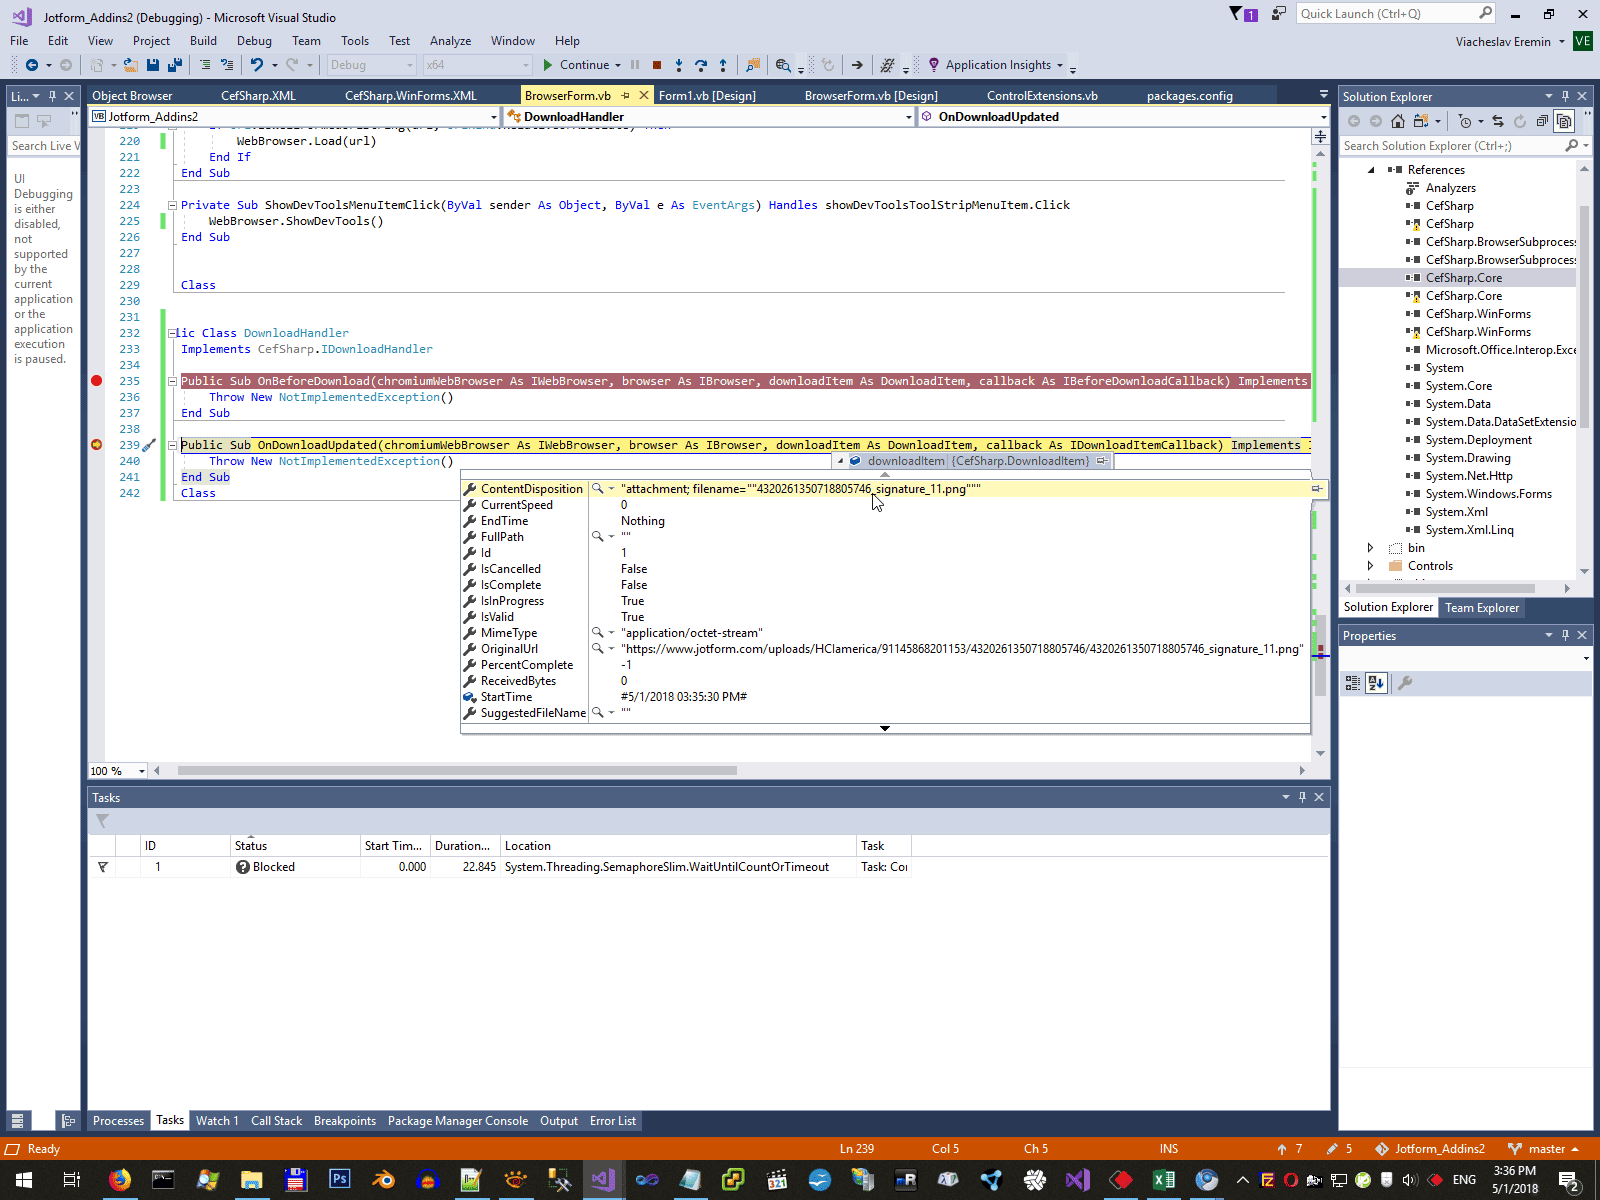Click the Undo icon in the toolbar
Viewport: 1600px width, 1200px height.
point(257,65)
